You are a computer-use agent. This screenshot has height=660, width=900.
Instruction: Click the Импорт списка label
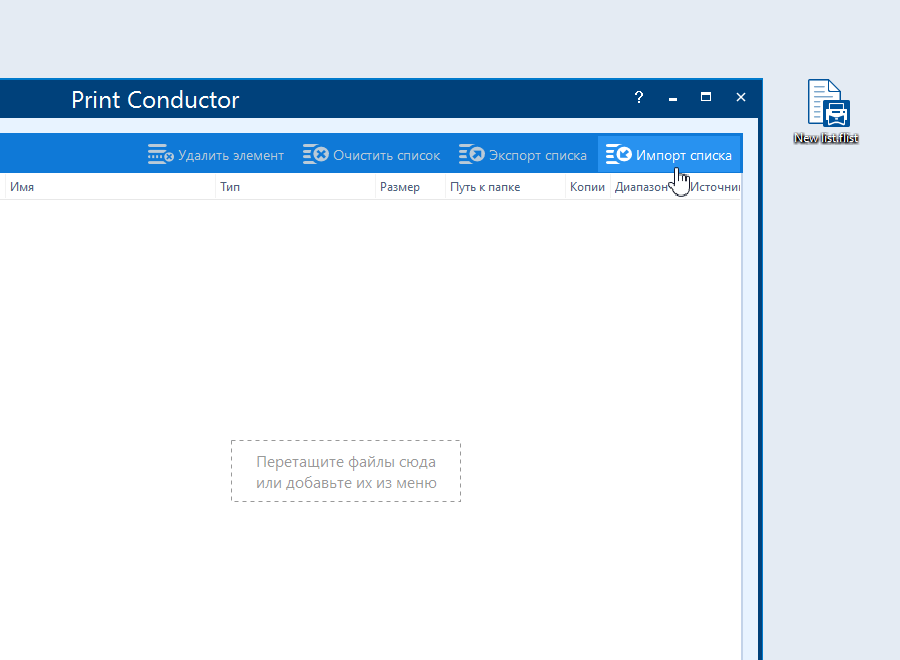(x=684, y=156)
